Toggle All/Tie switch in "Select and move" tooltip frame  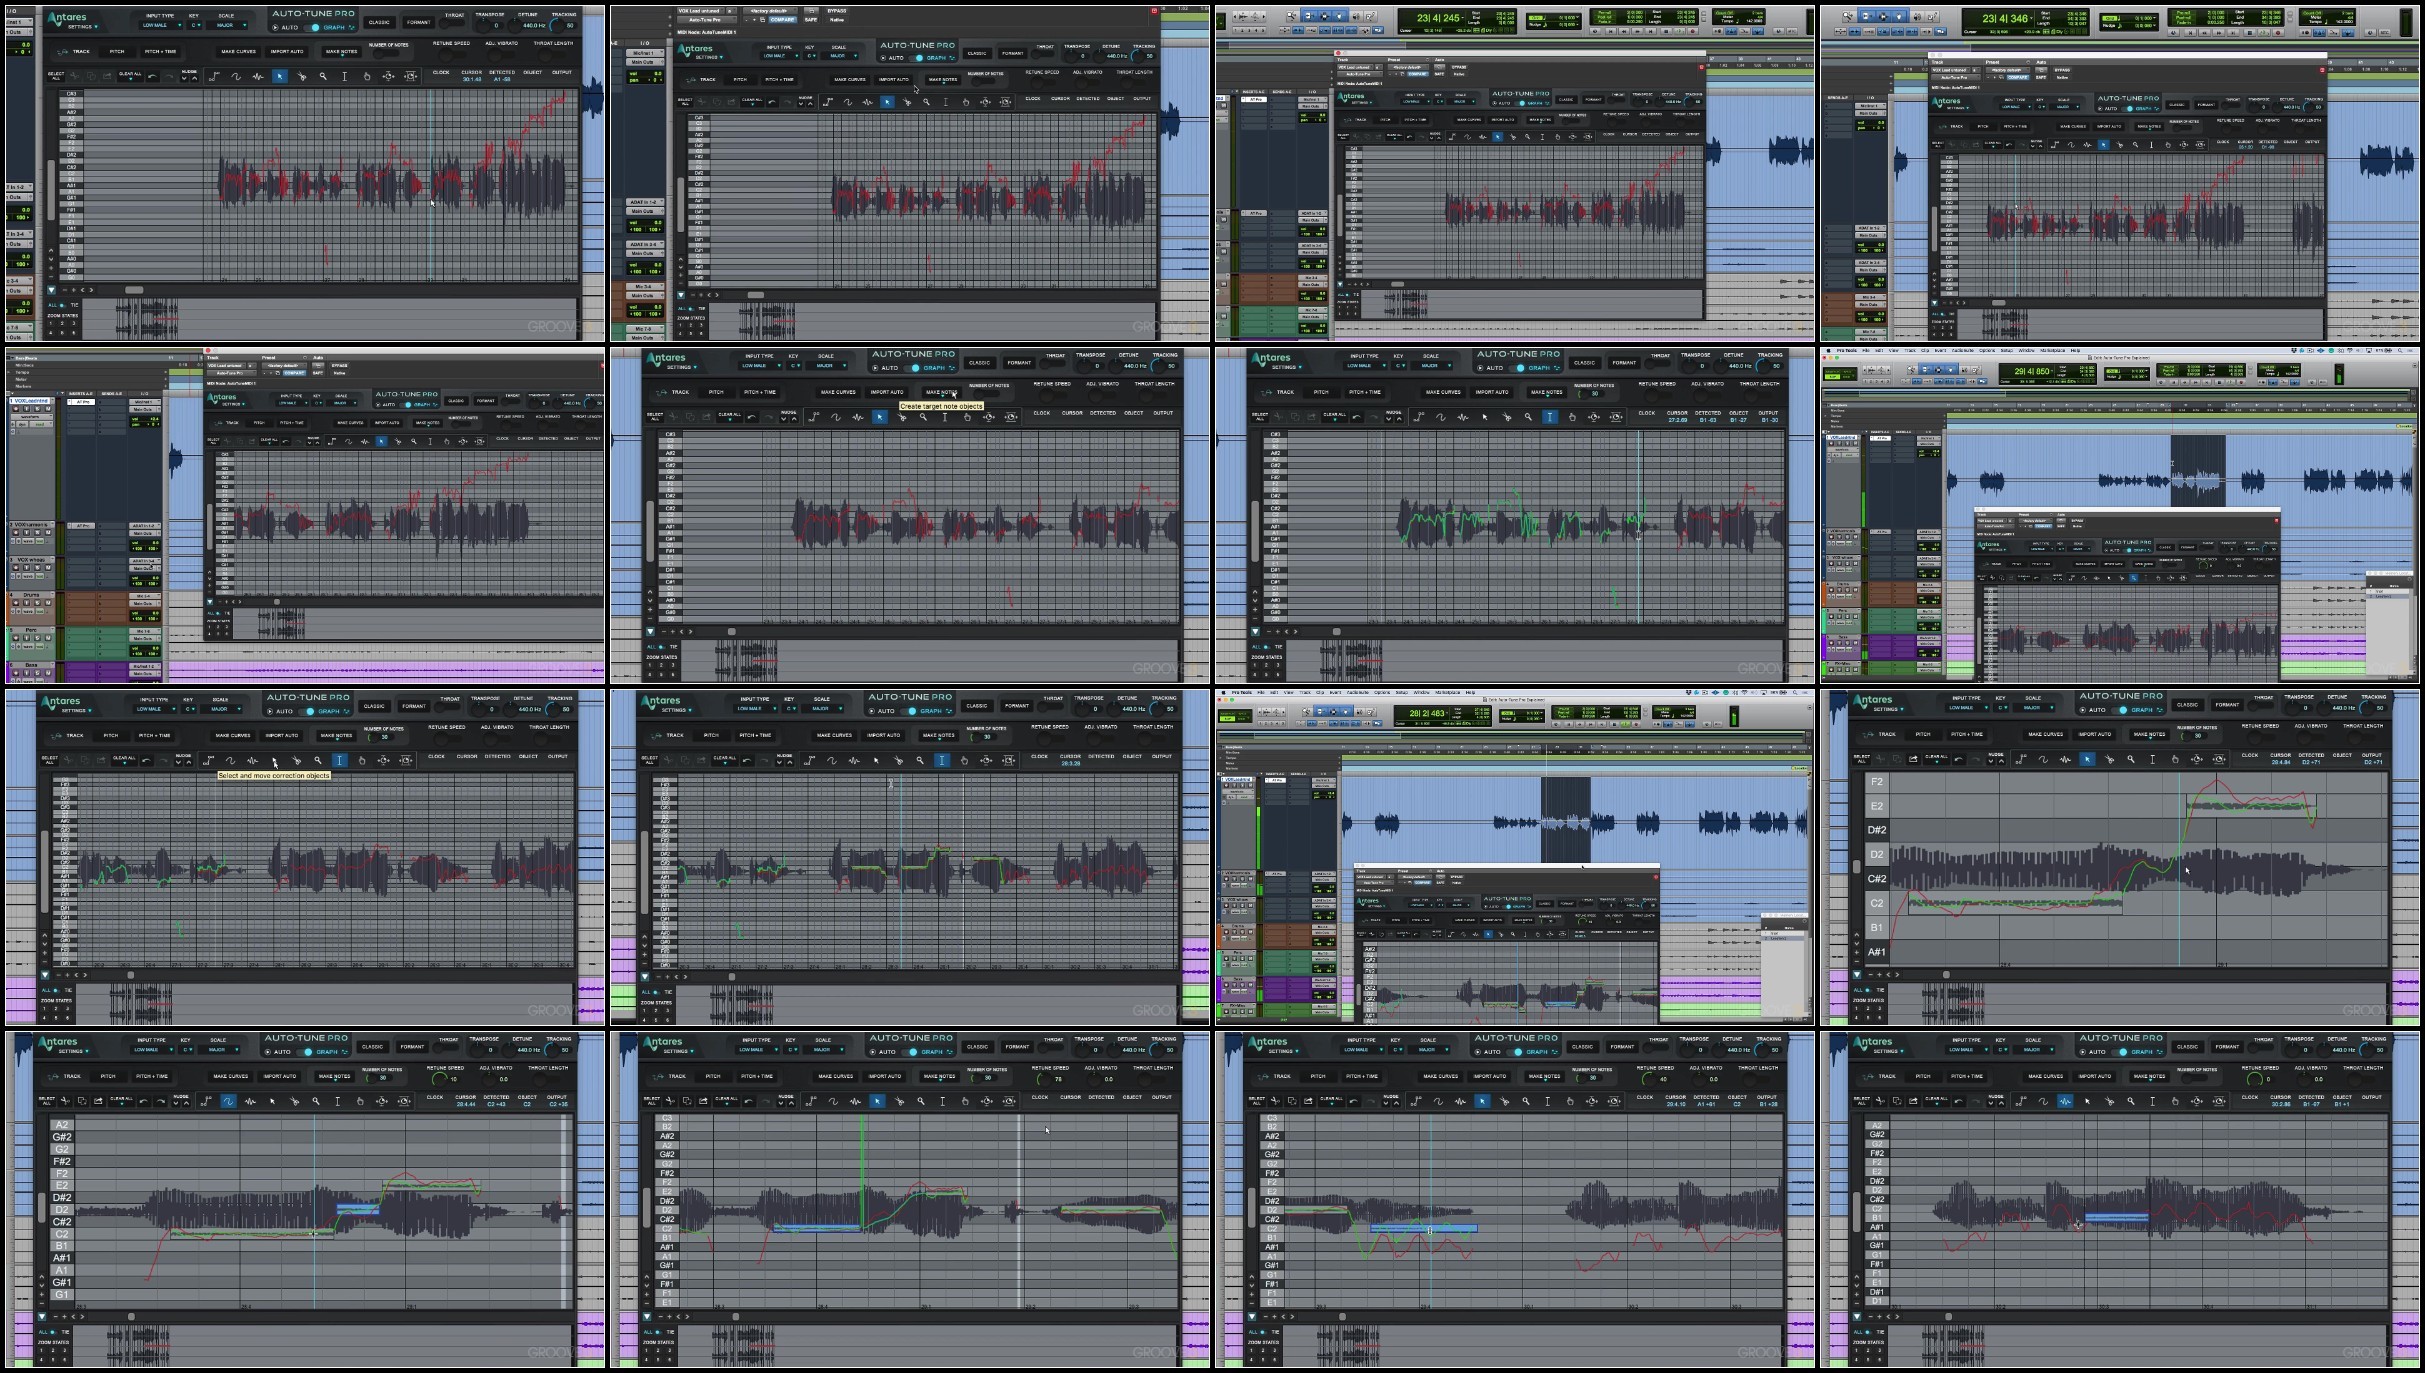(x=56, y=990)
